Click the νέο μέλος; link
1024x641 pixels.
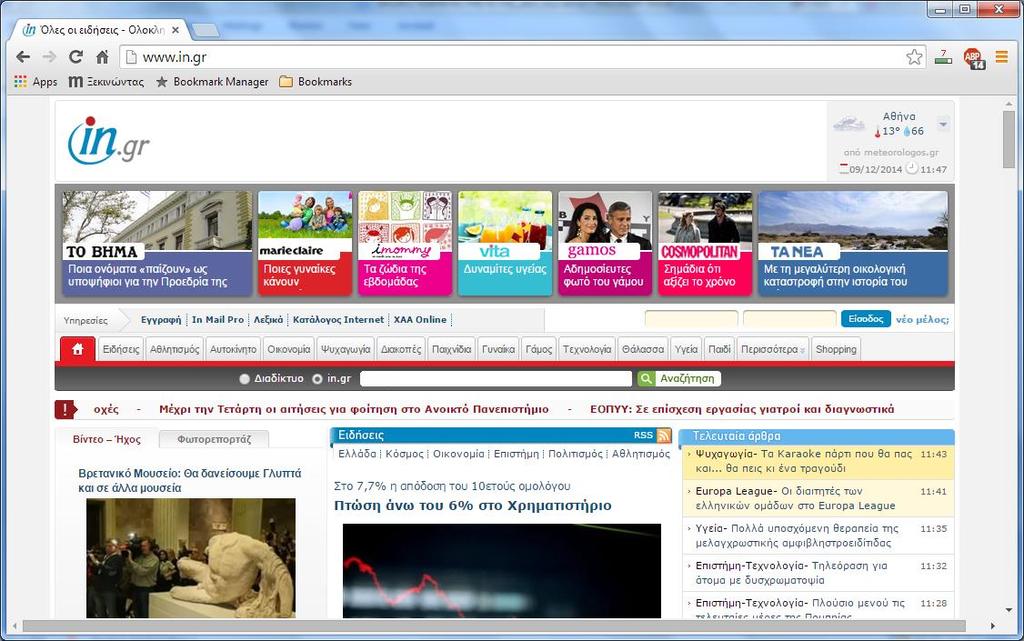[x=922, y=319]
